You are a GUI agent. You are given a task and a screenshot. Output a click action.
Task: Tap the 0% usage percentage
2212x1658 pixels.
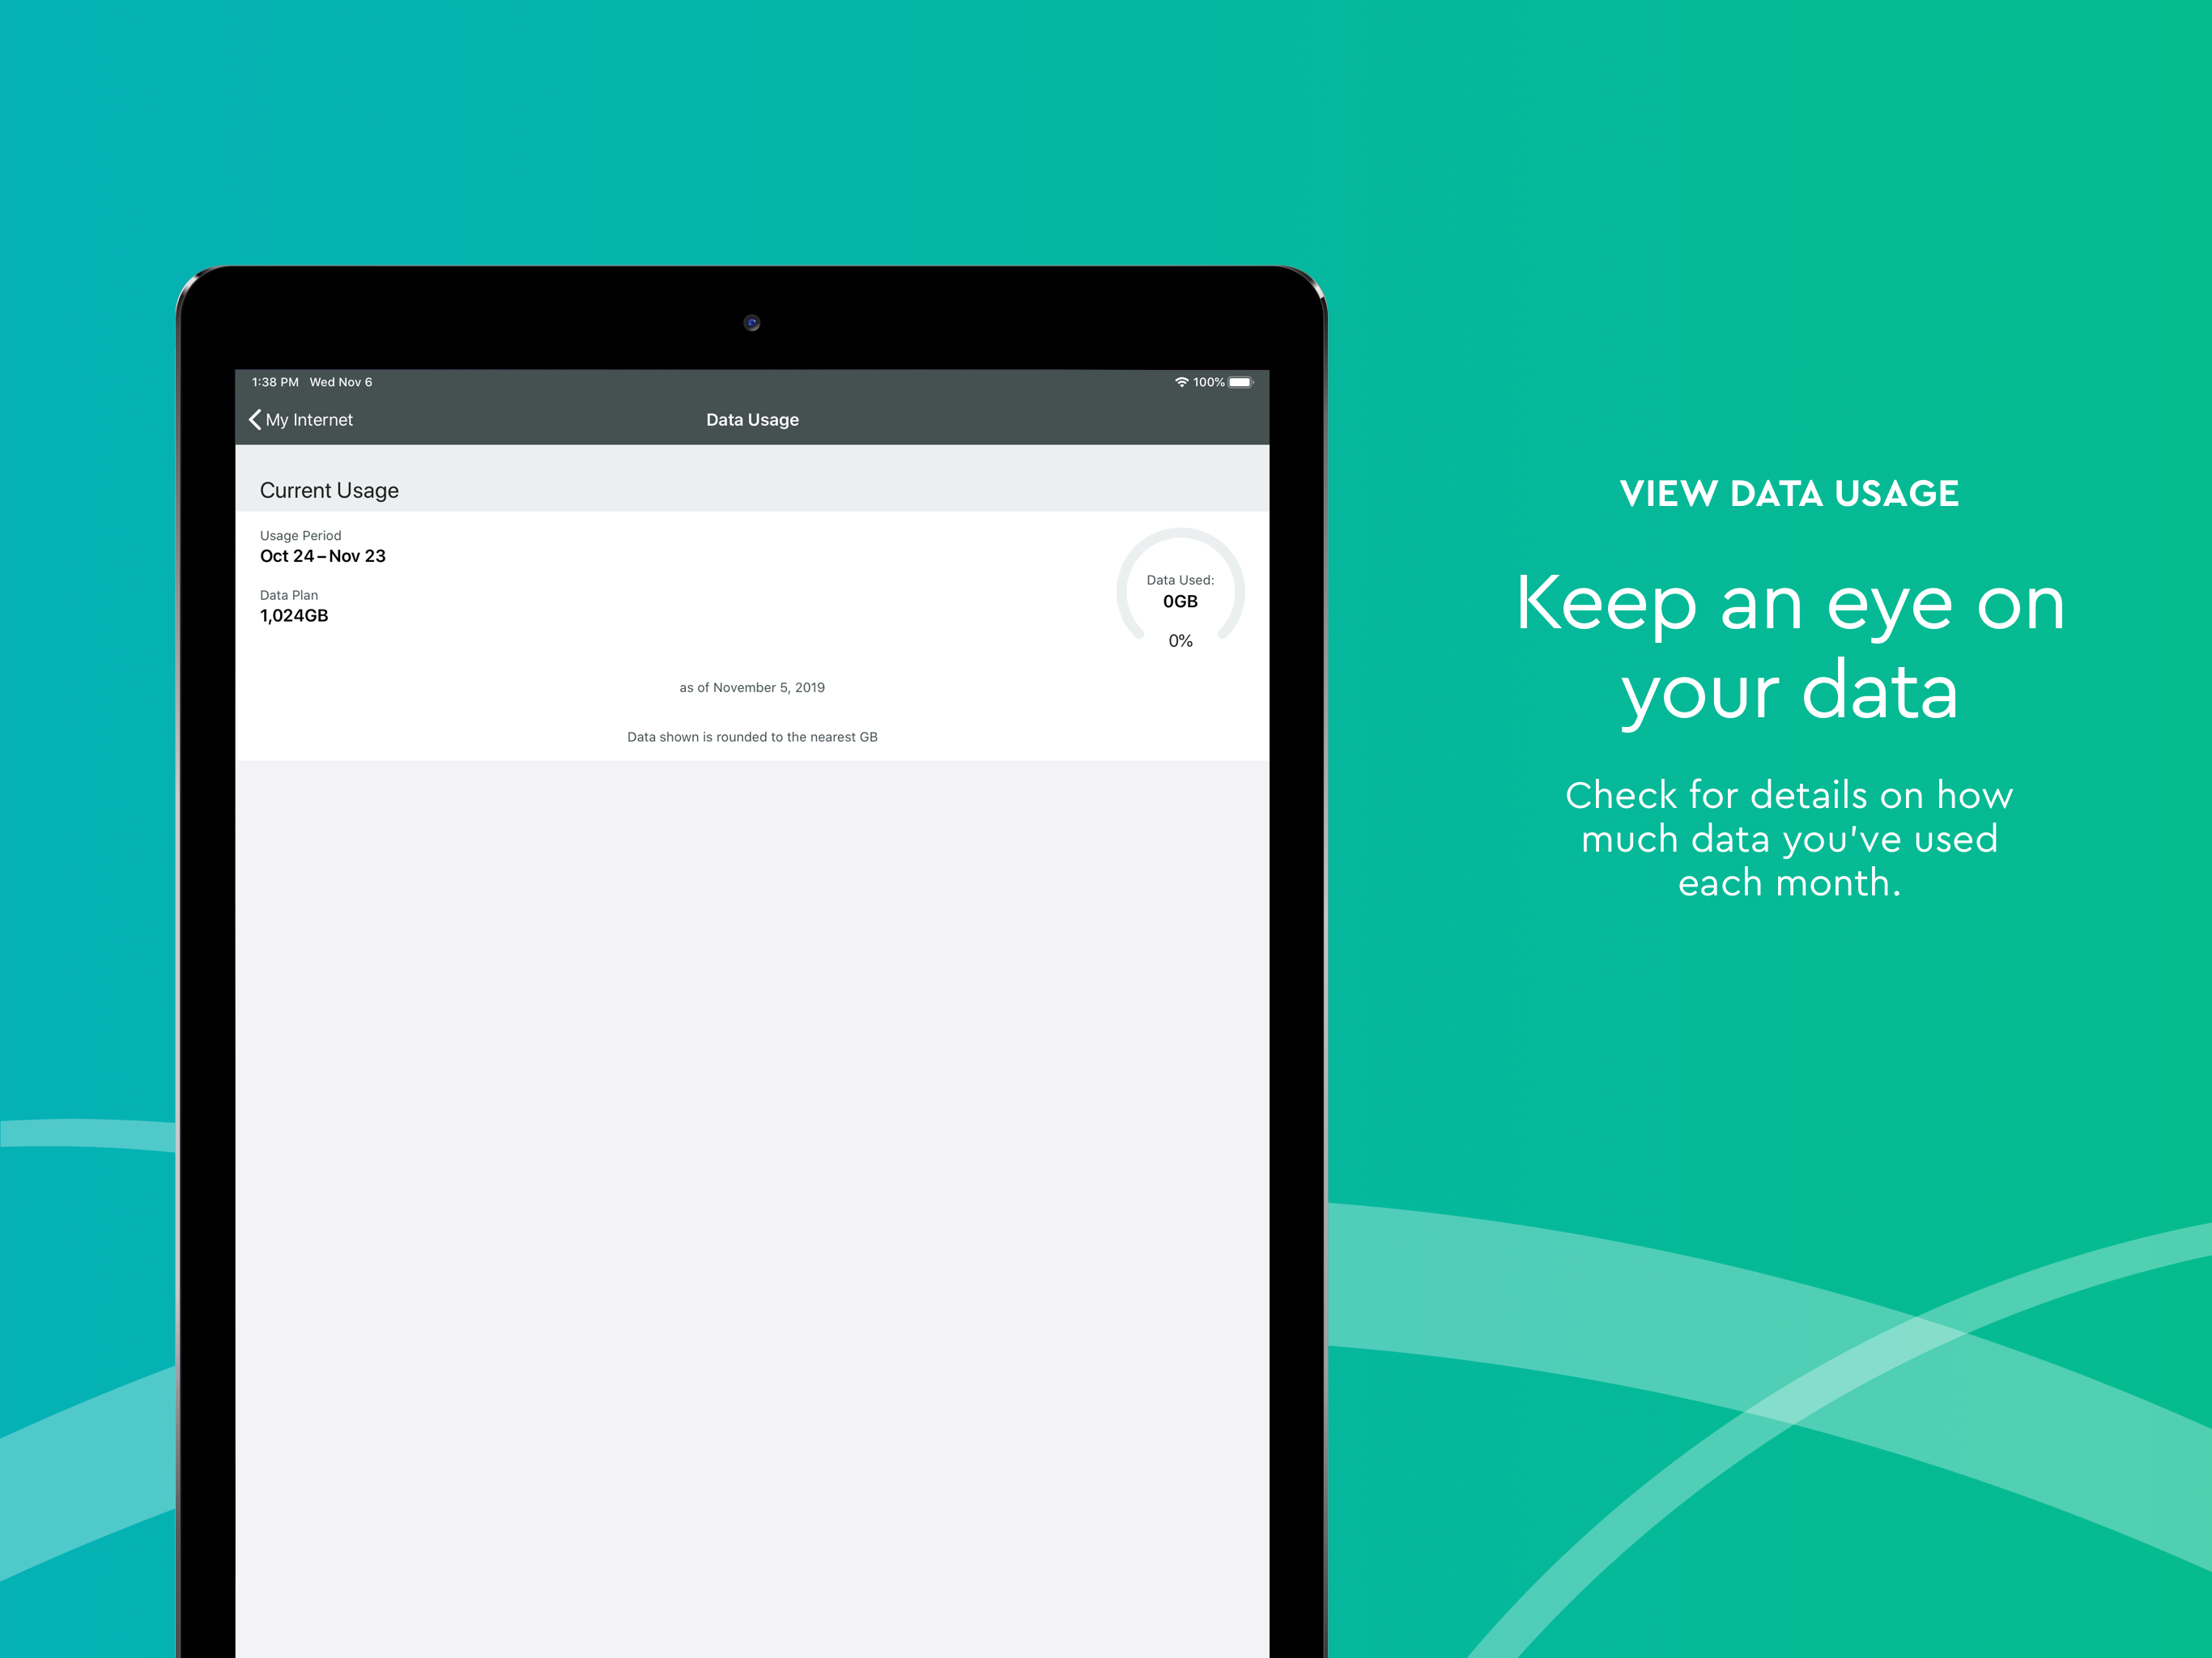tap(1180, 641)
